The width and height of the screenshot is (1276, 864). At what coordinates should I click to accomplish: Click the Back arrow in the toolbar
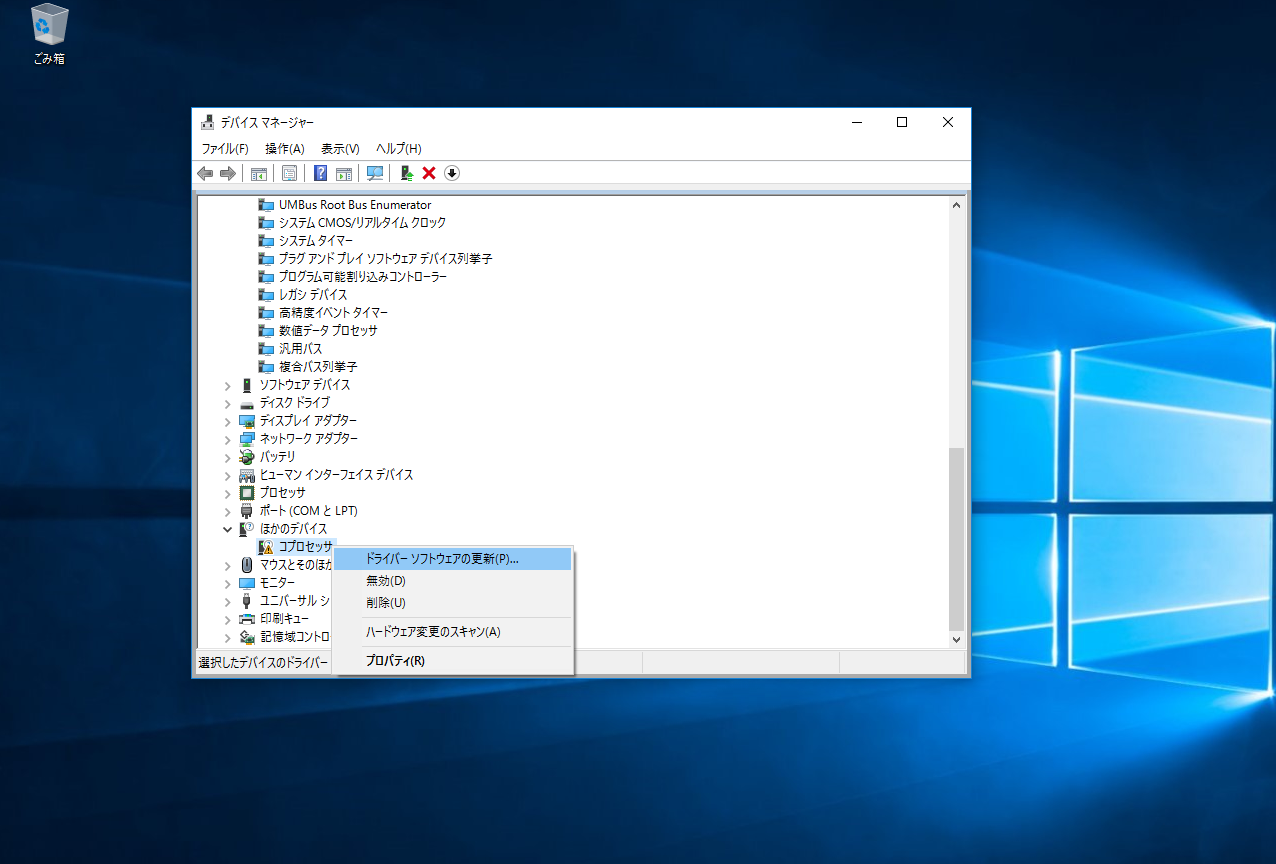pyautogui.click(x=205, y=173)
